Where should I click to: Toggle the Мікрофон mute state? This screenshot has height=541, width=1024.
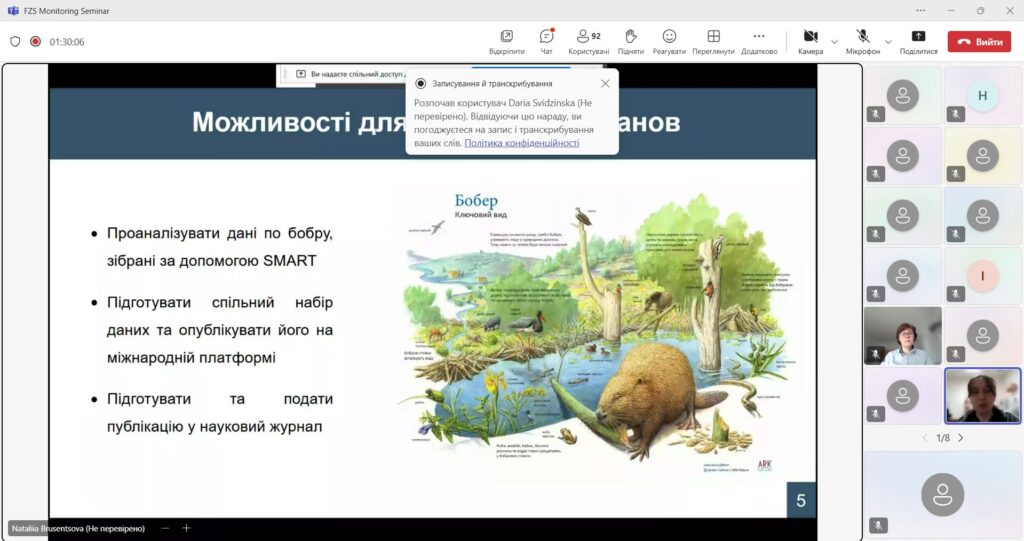click(x=863, y=42)
